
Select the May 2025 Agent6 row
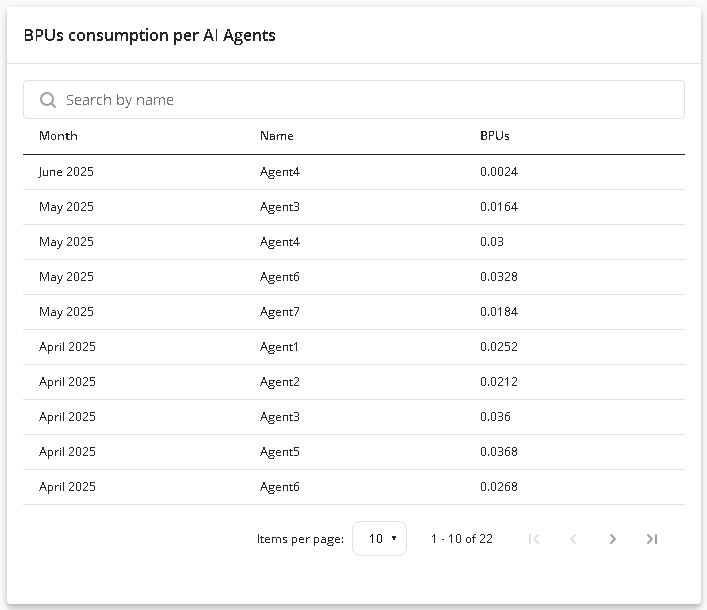(354, 277)
